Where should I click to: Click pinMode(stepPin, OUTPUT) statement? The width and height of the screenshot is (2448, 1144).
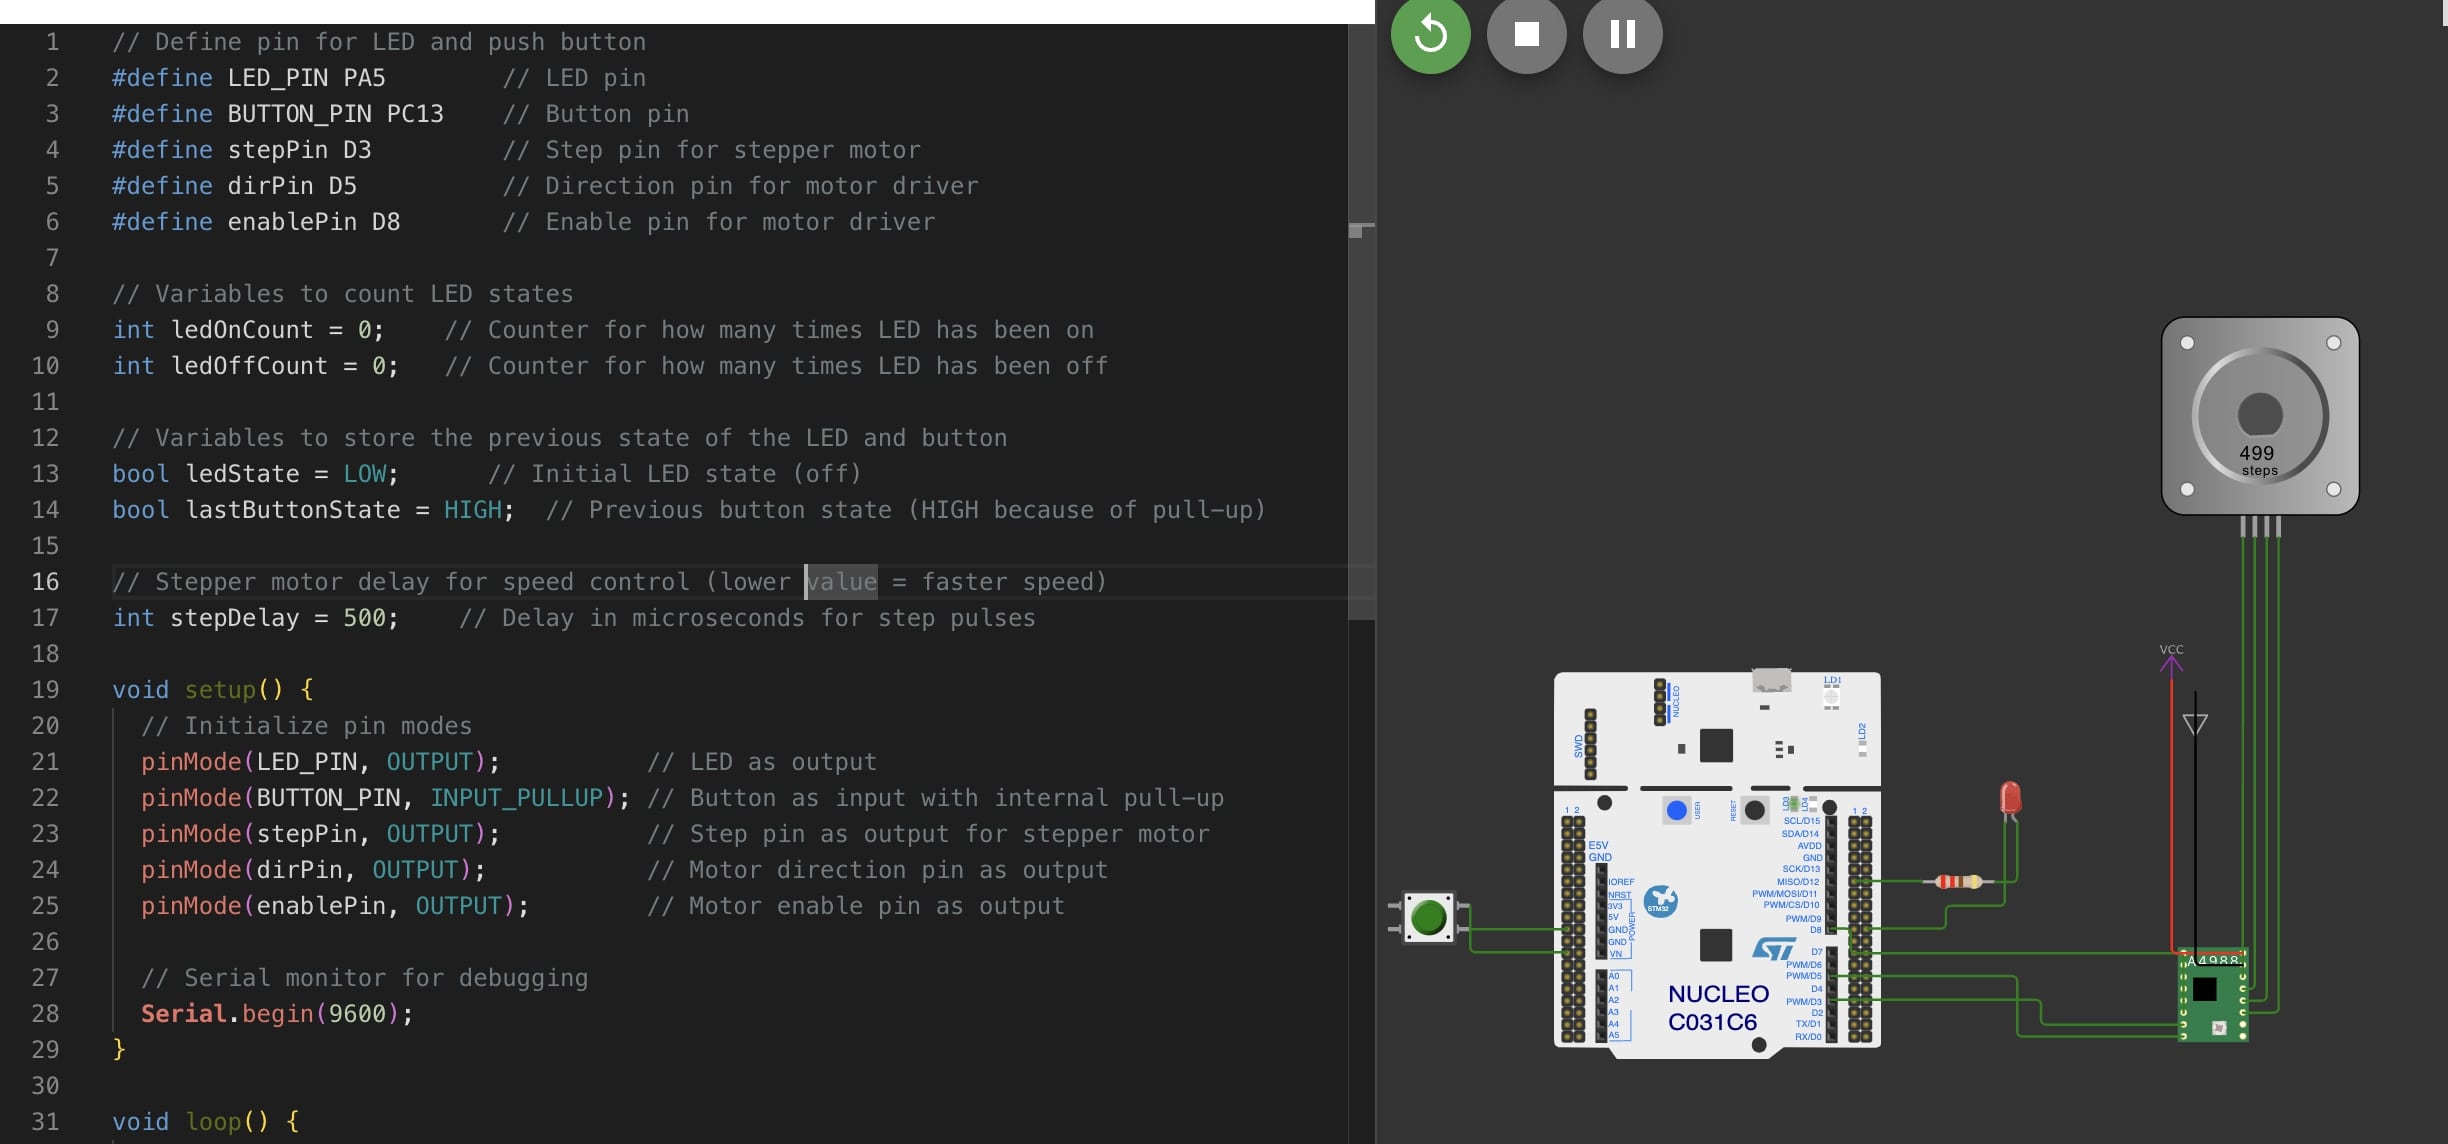(x=320, y=834)
